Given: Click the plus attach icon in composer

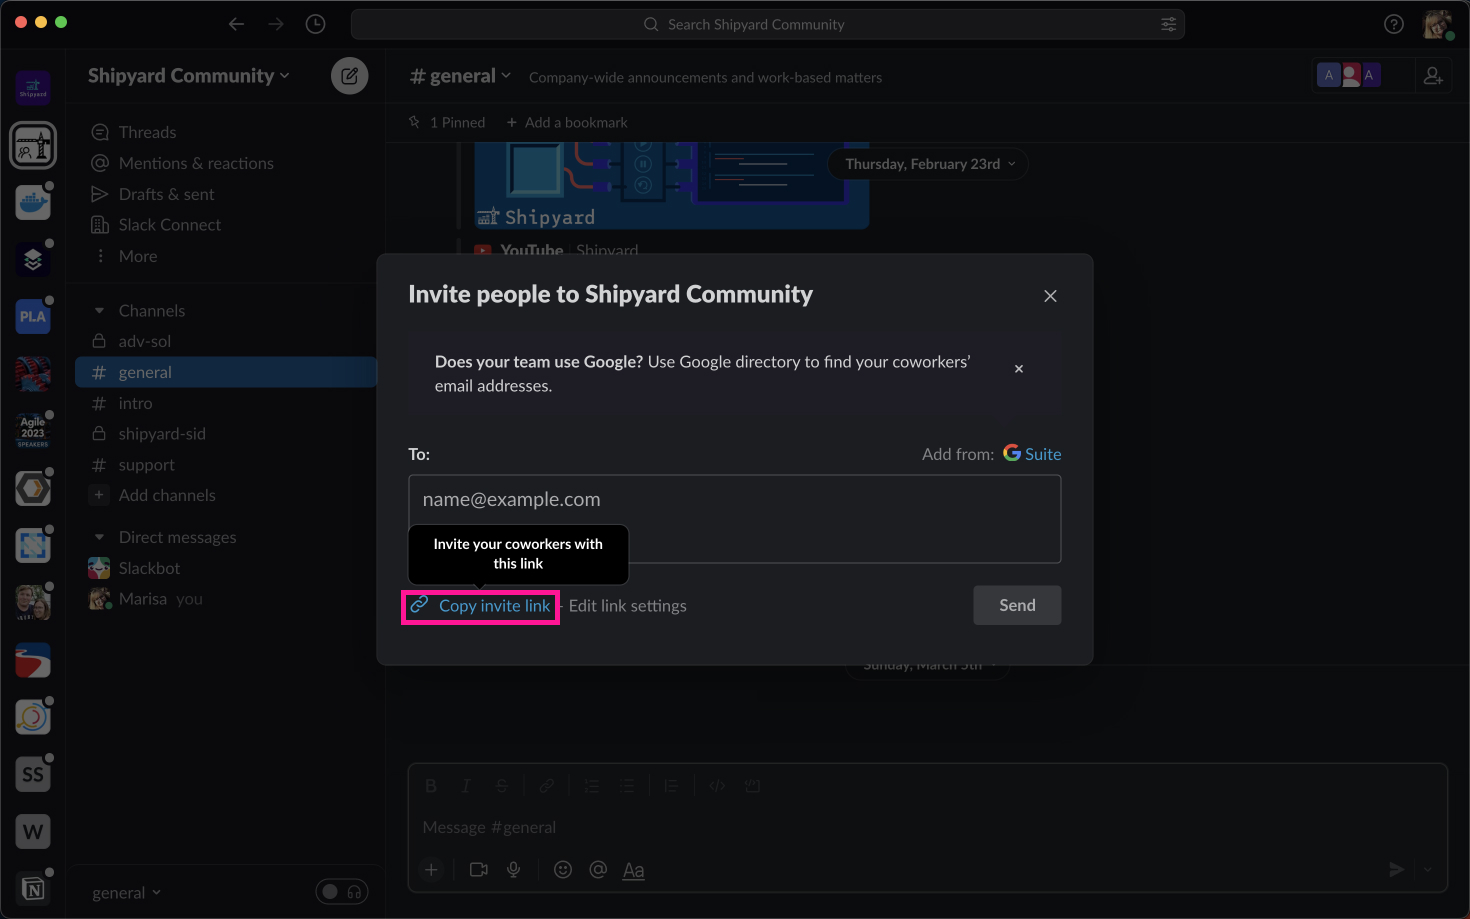Looking at the screenshot, I should (x=431, y=870).
